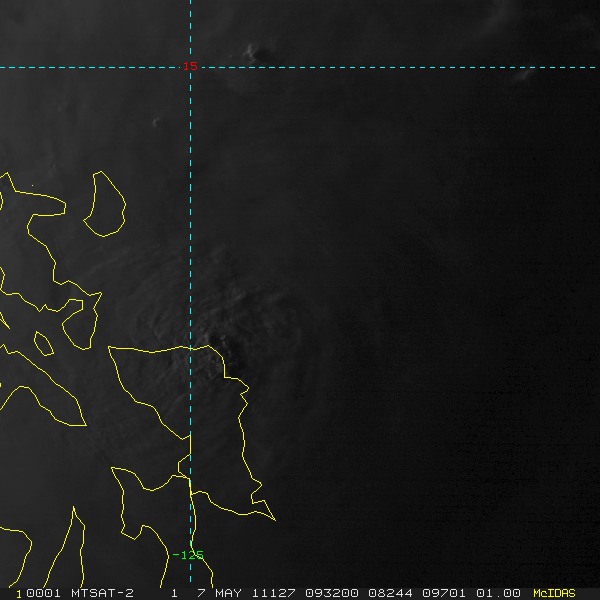600x600 pixels.
Task: Click inside the kidney-shaped island outline
Action: [x=105, y=204]
